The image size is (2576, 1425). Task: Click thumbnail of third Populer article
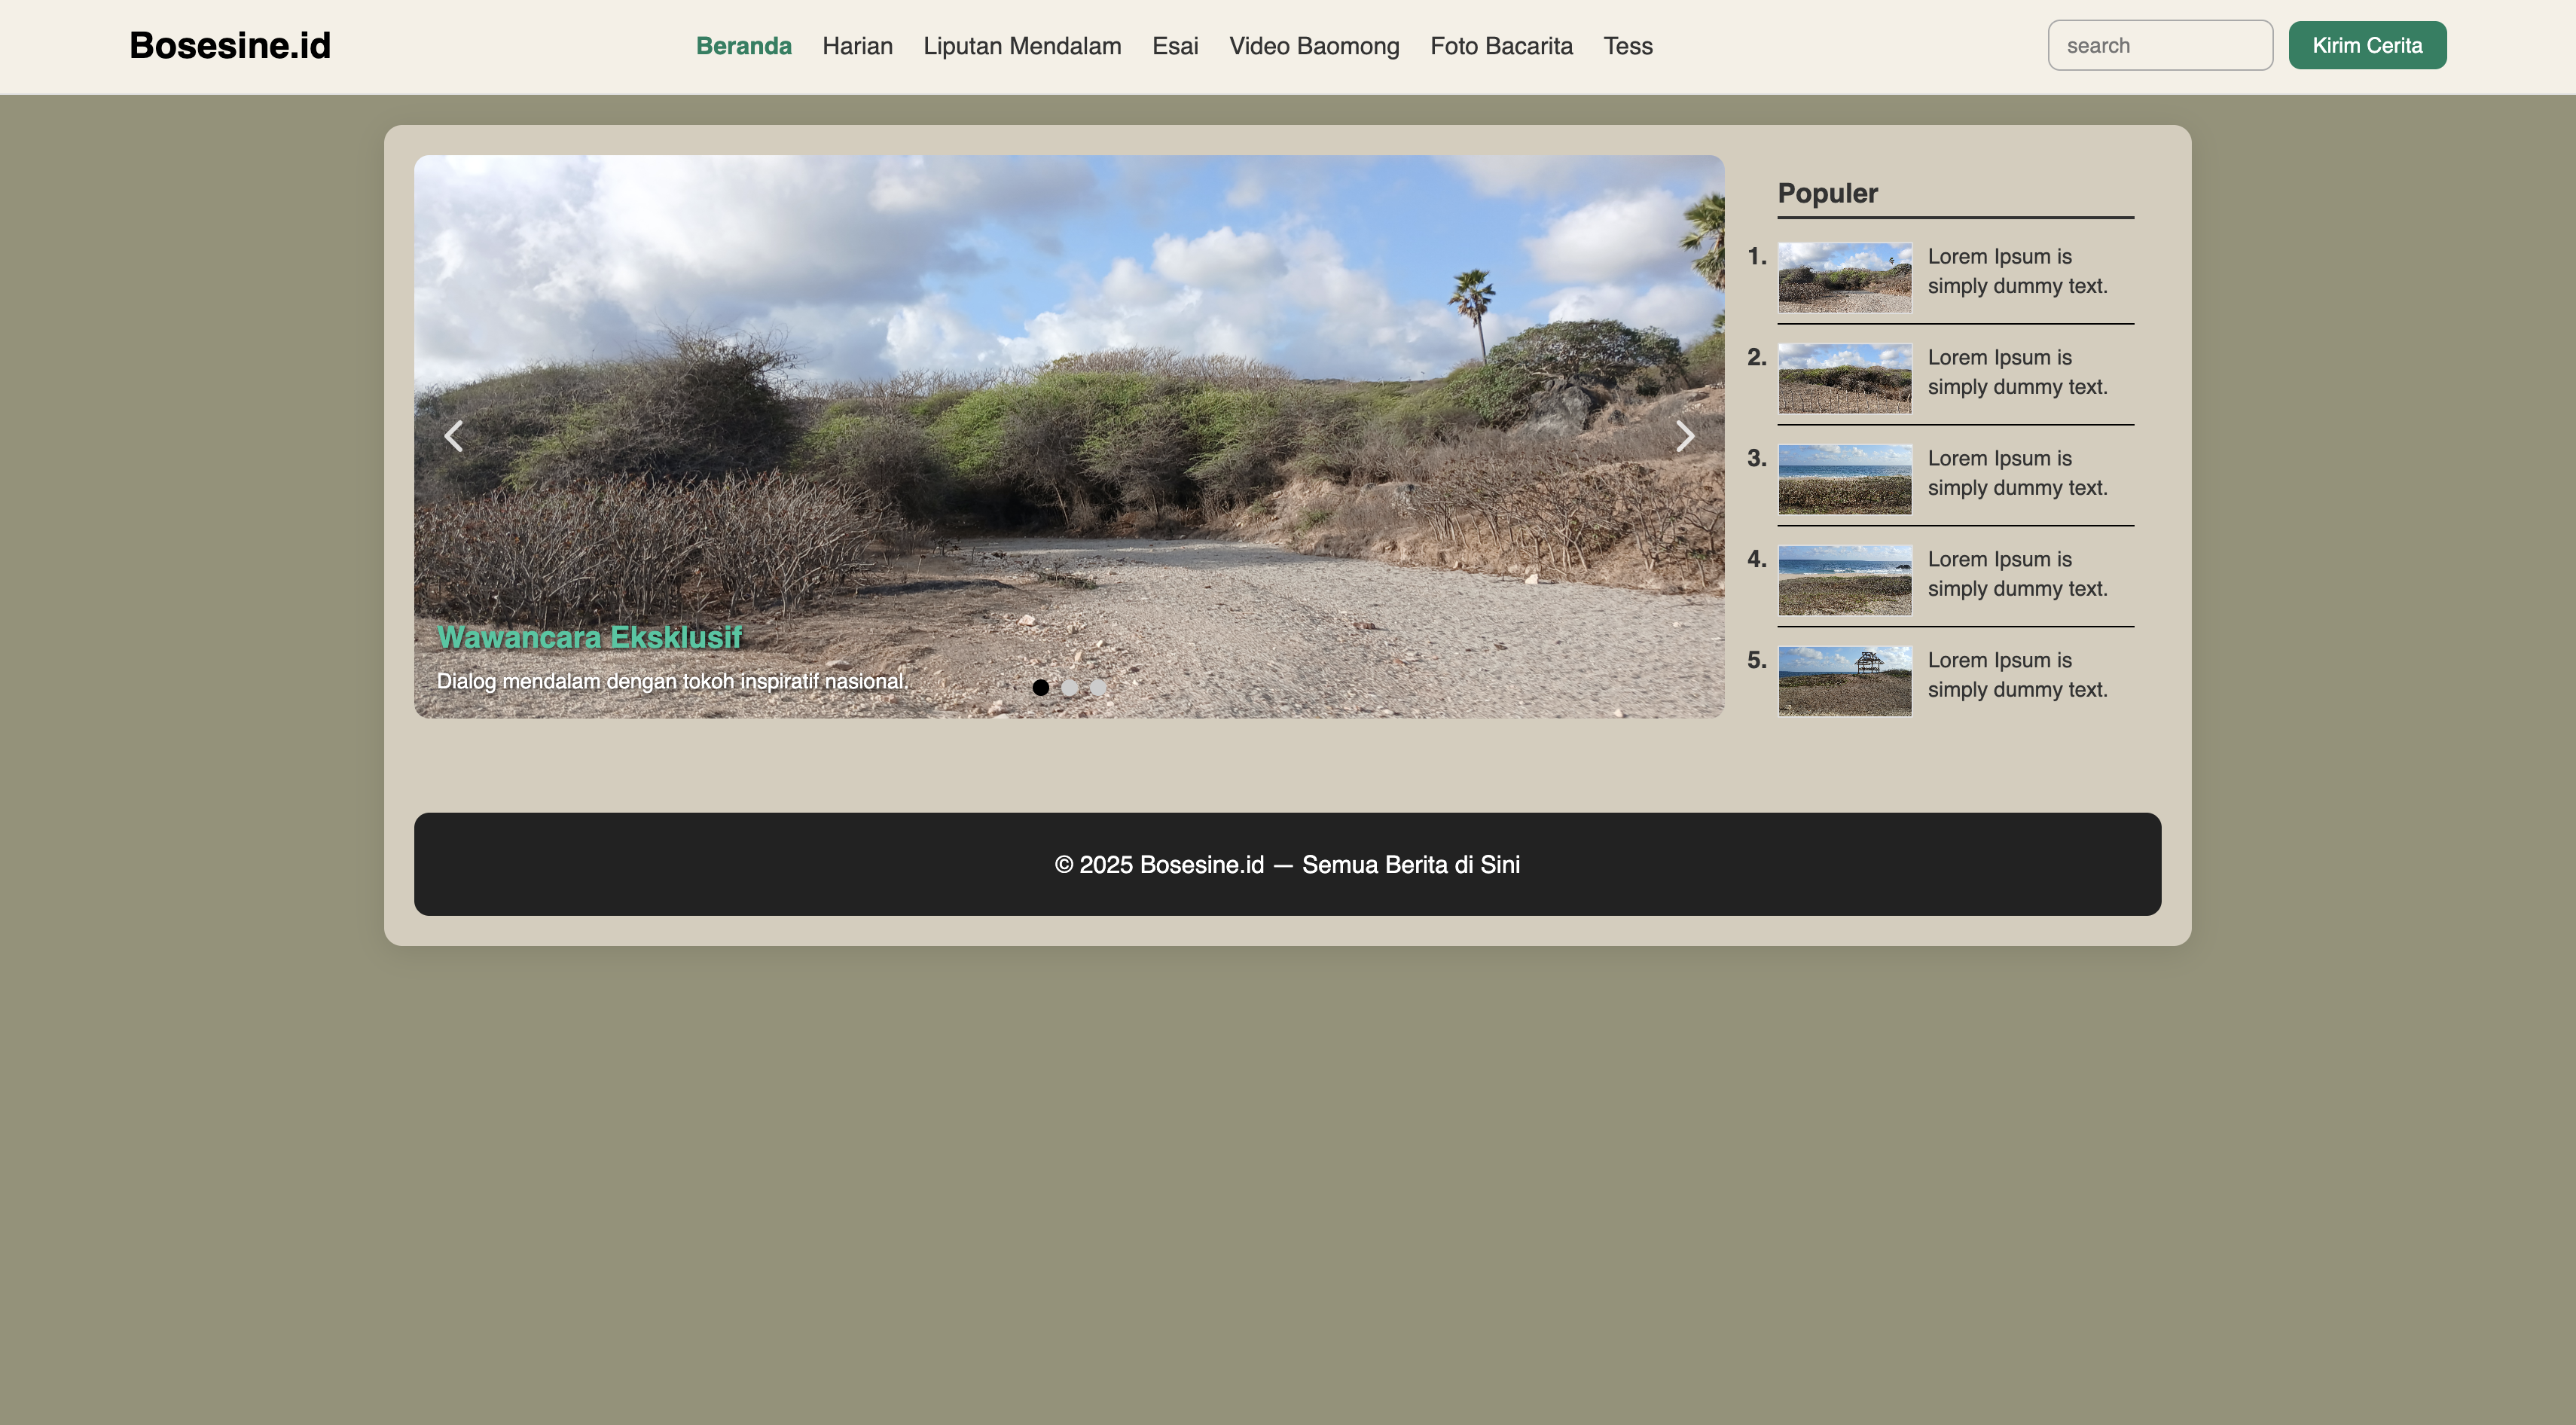point(1844,480)
